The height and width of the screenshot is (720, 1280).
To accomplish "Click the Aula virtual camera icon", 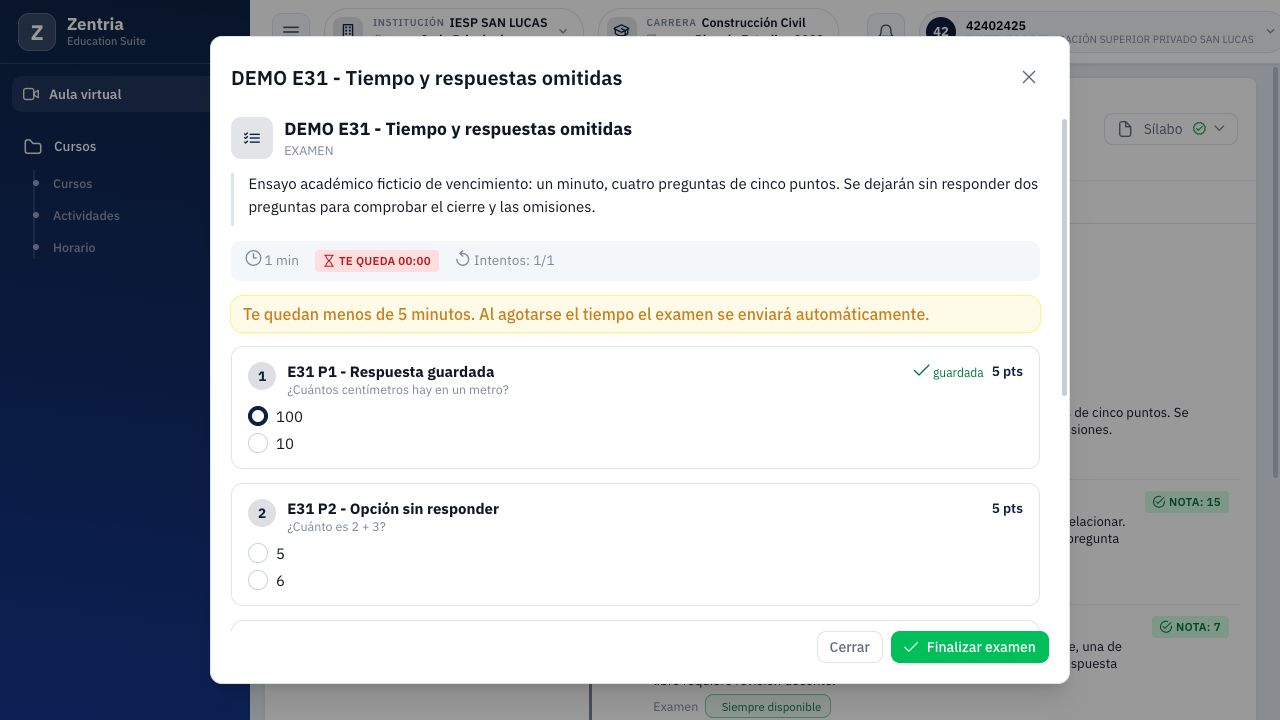I will [31, 94].
